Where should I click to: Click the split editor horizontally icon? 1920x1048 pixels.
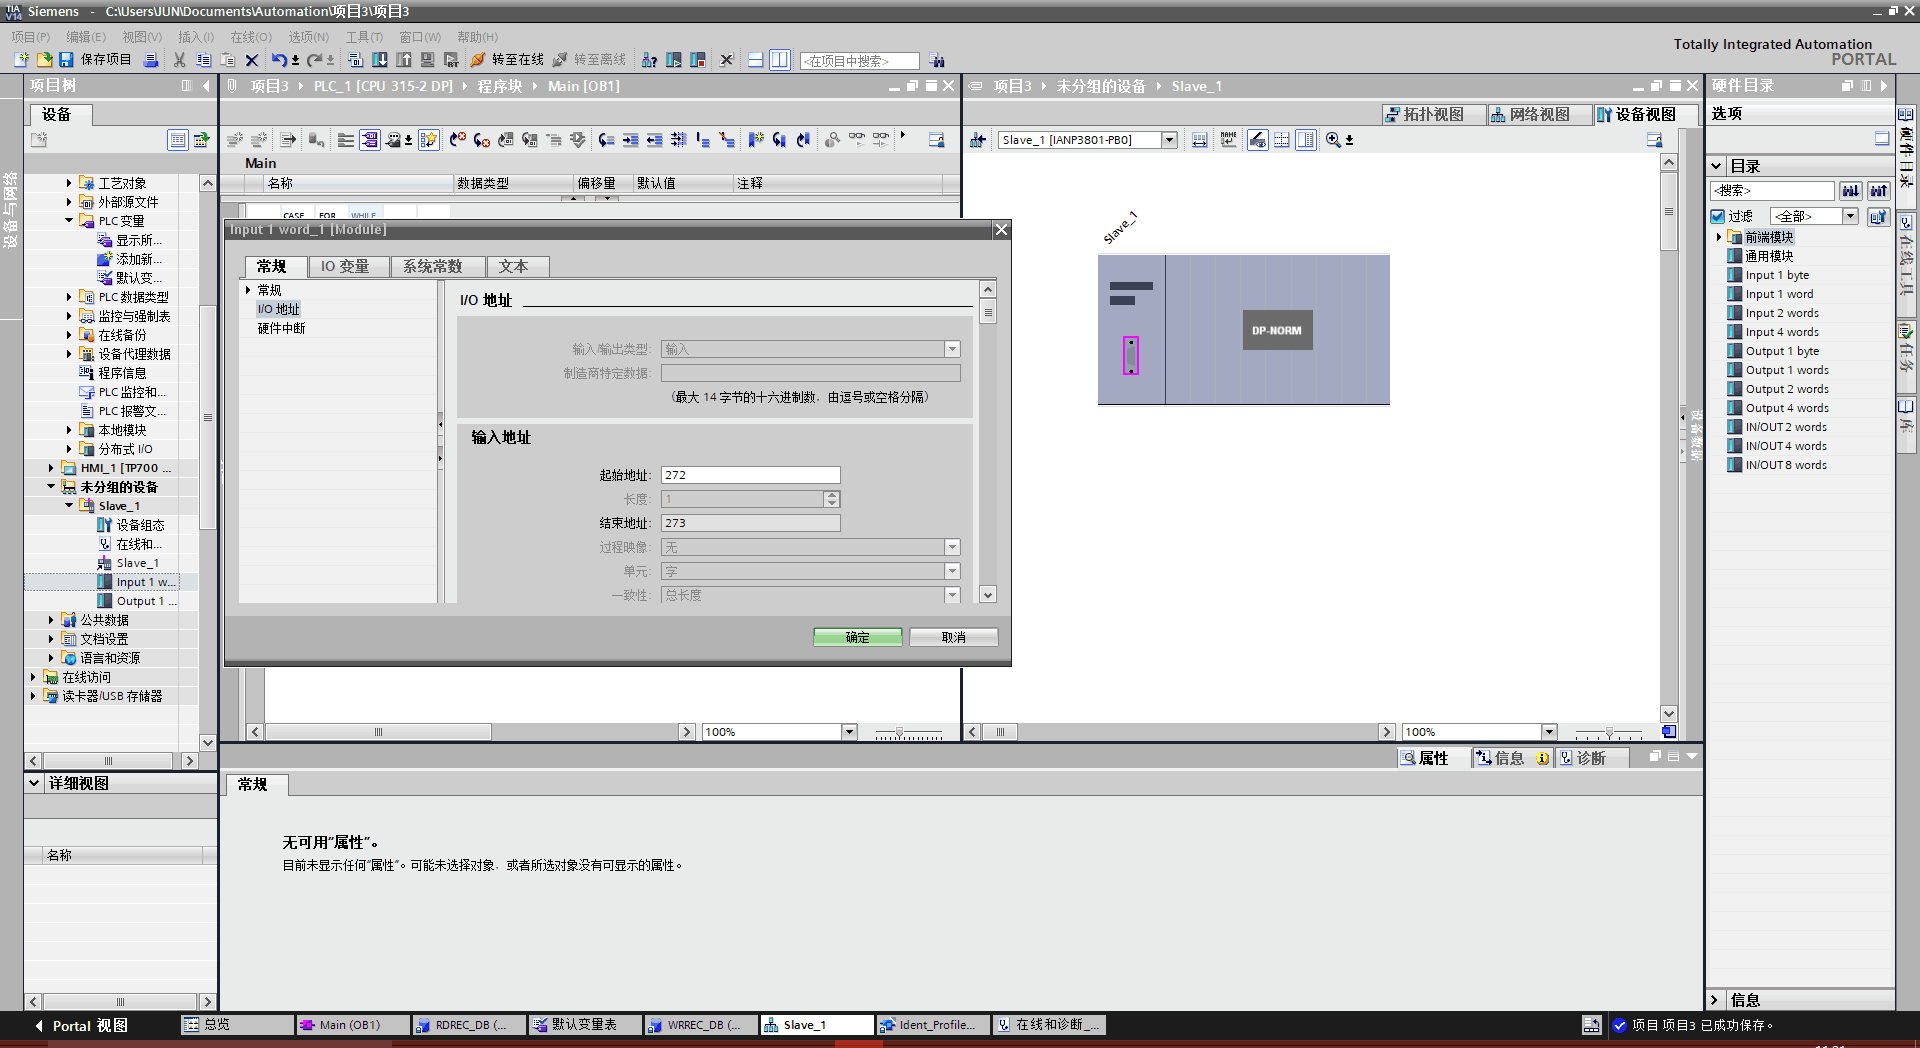coord(756,60)
